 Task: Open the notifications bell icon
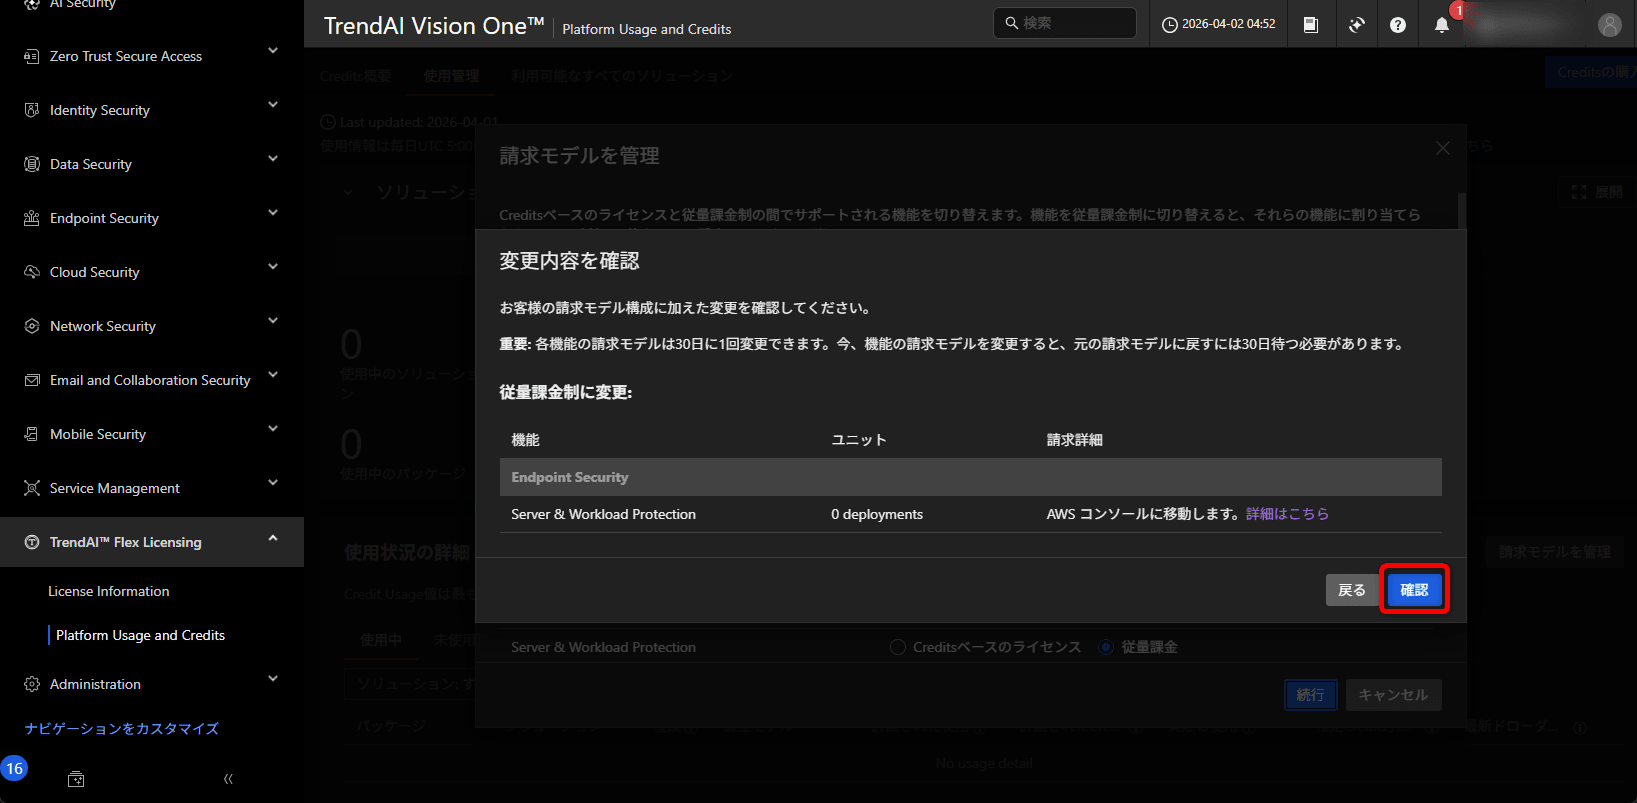[1441, 25]
